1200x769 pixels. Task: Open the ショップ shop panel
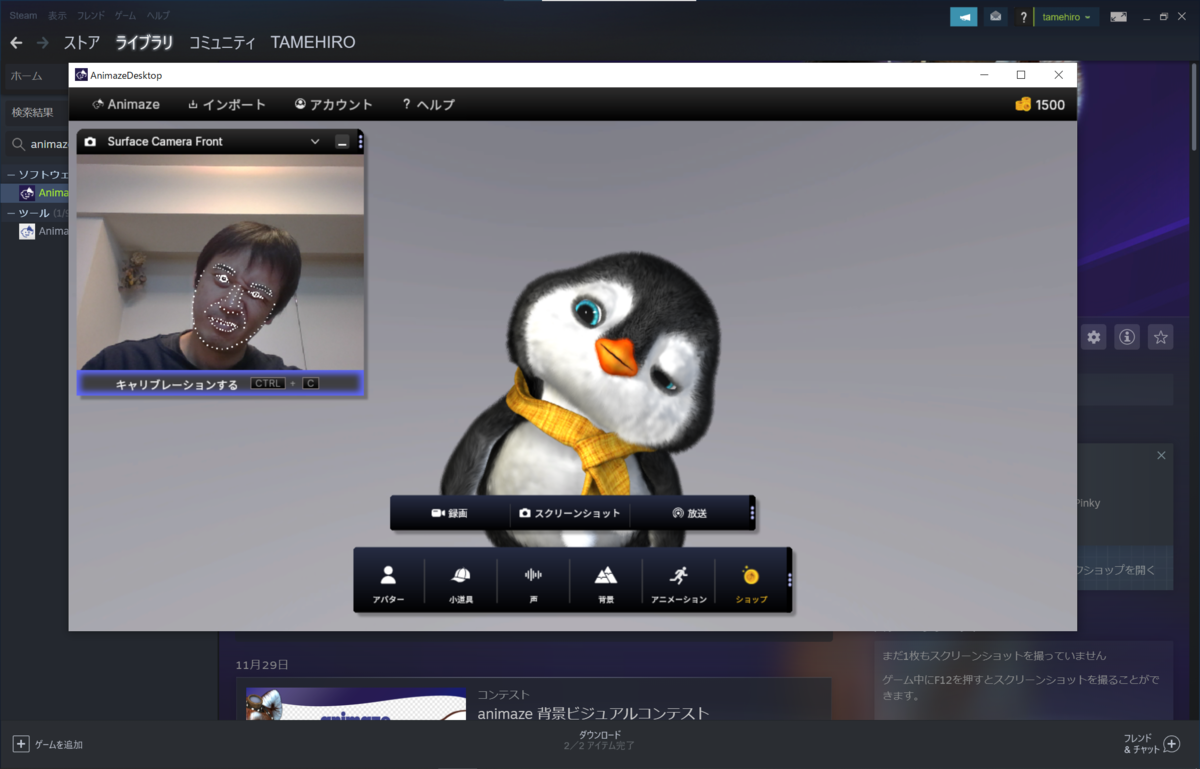click(751, 585)
